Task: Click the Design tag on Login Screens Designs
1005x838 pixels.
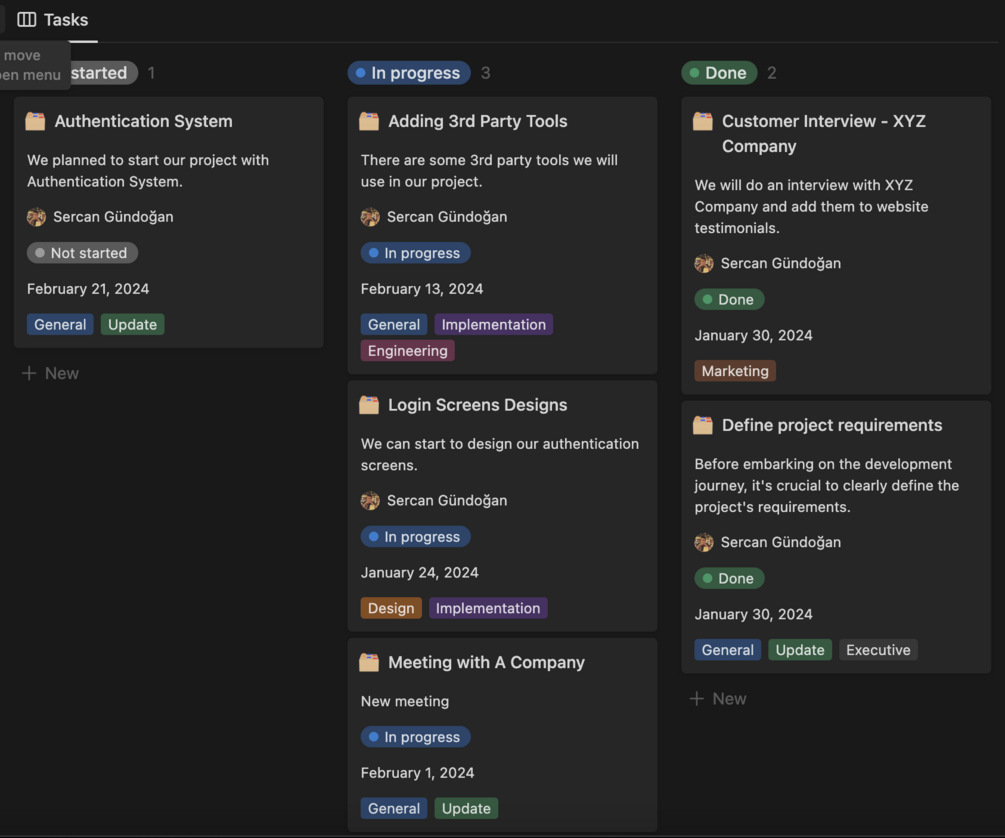Action: pyautogui.click(x=391, y=608)
